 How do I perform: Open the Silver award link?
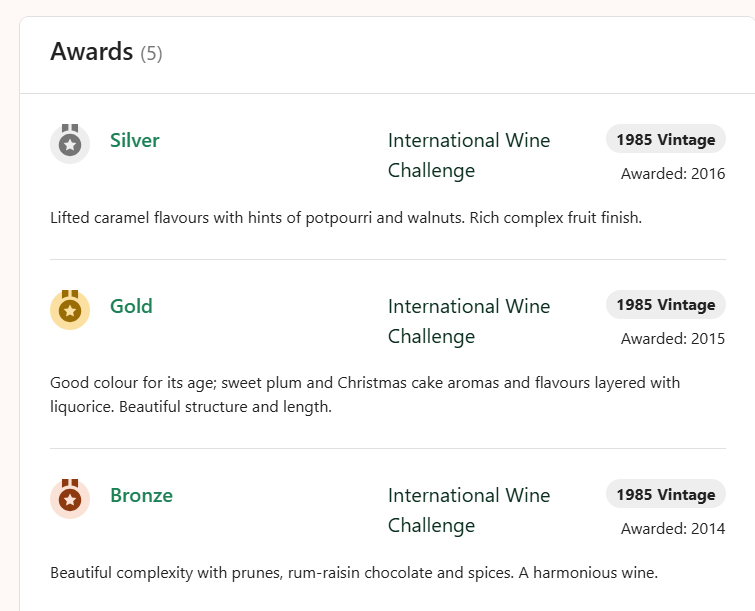[135, 140]
